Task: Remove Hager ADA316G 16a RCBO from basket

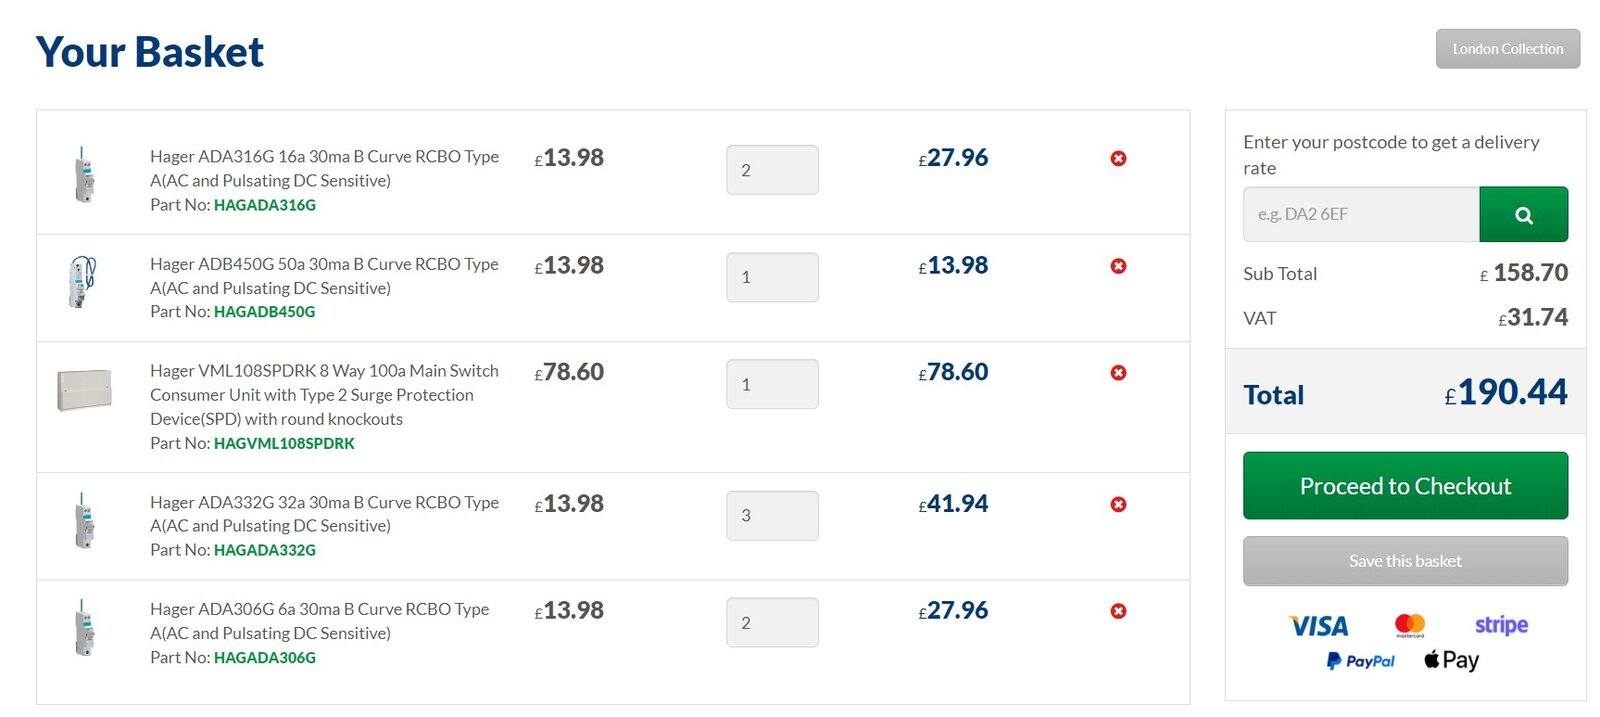Action: click(x=1118, y=158)
